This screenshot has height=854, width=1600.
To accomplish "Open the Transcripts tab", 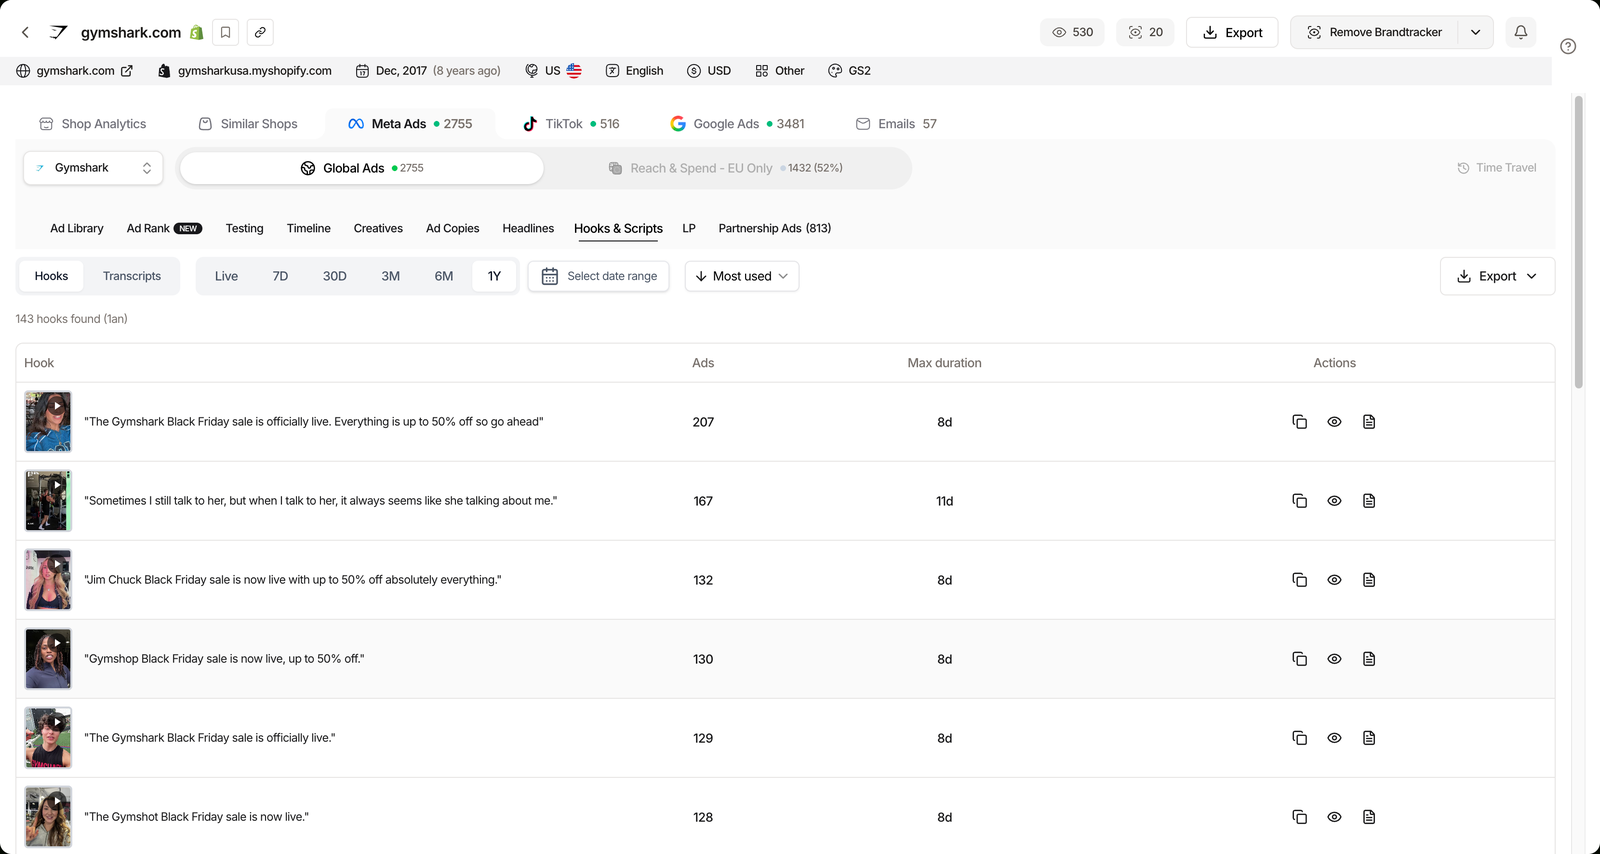I will coord(132,276).
